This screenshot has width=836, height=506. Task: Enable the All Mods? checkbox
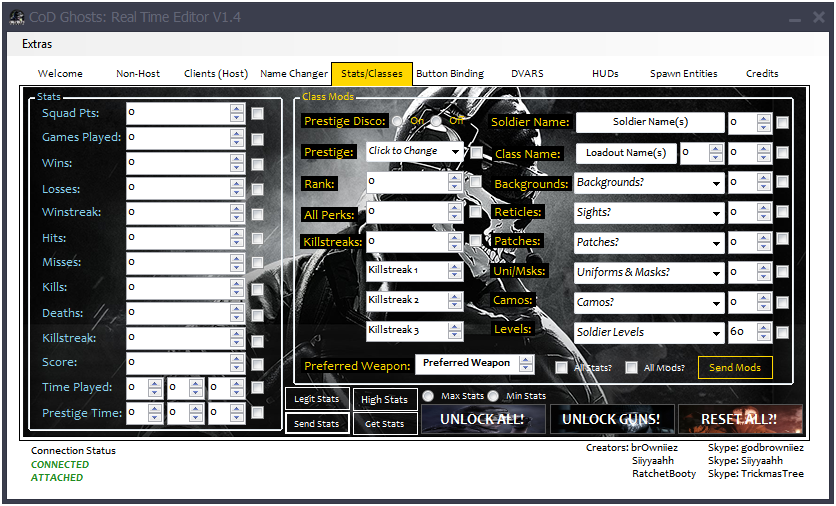pyautogui.click(x=631, y=367)
